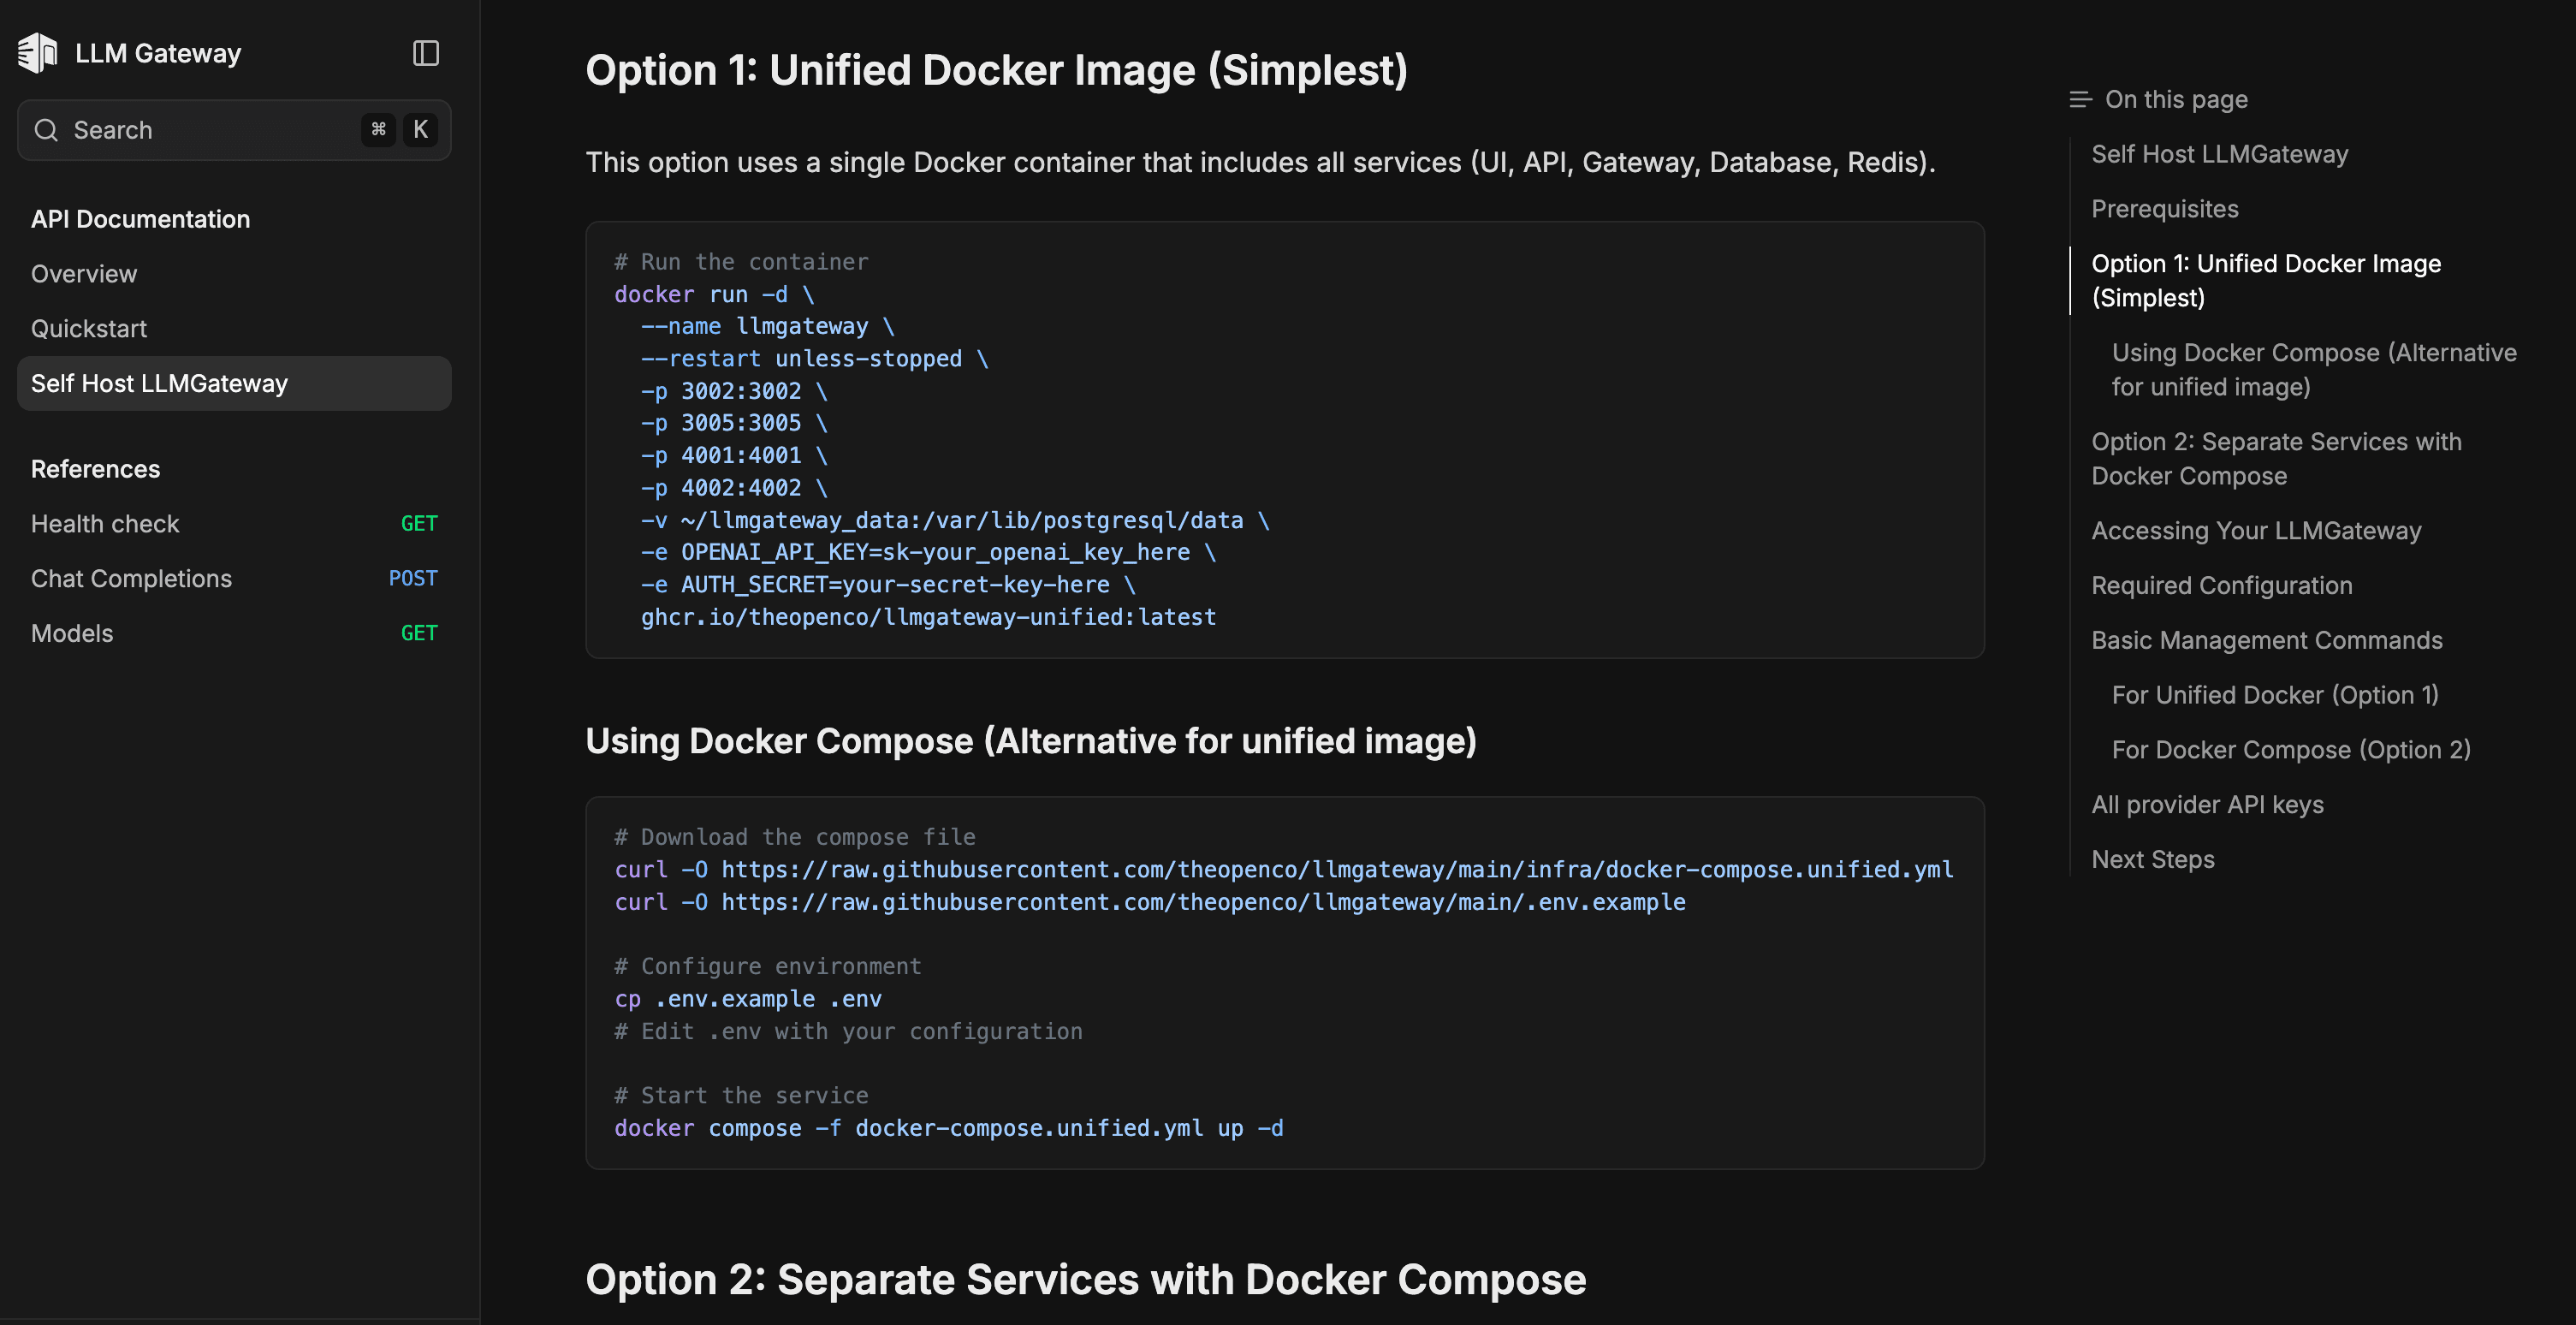Image resolution: width=2576 pixels, height=1325 pixels.
Task: Open the Overview page in sidebar
Action: [84, 273]
